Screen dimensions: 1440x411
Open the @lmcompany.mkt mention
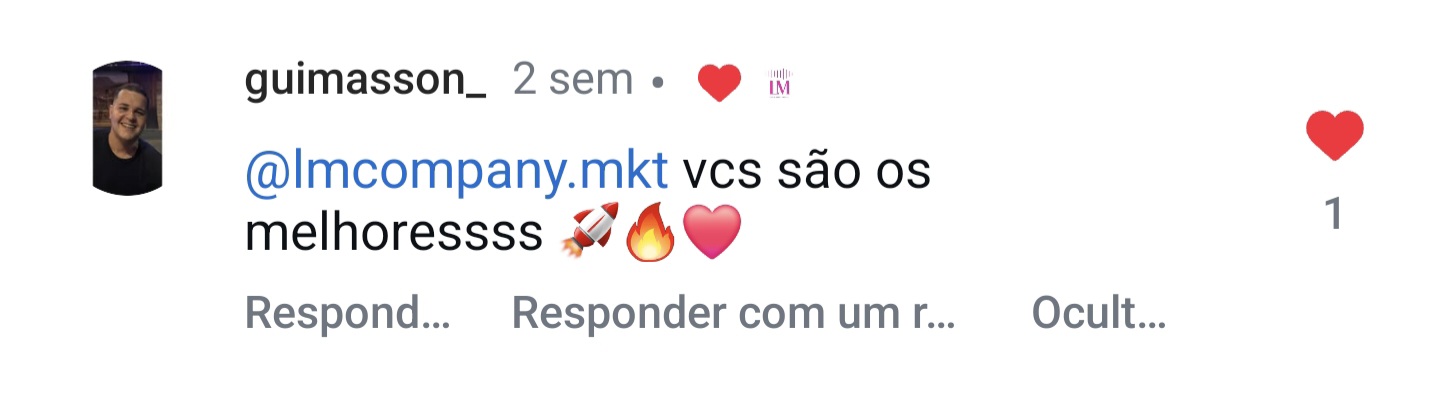click(456, 174)
